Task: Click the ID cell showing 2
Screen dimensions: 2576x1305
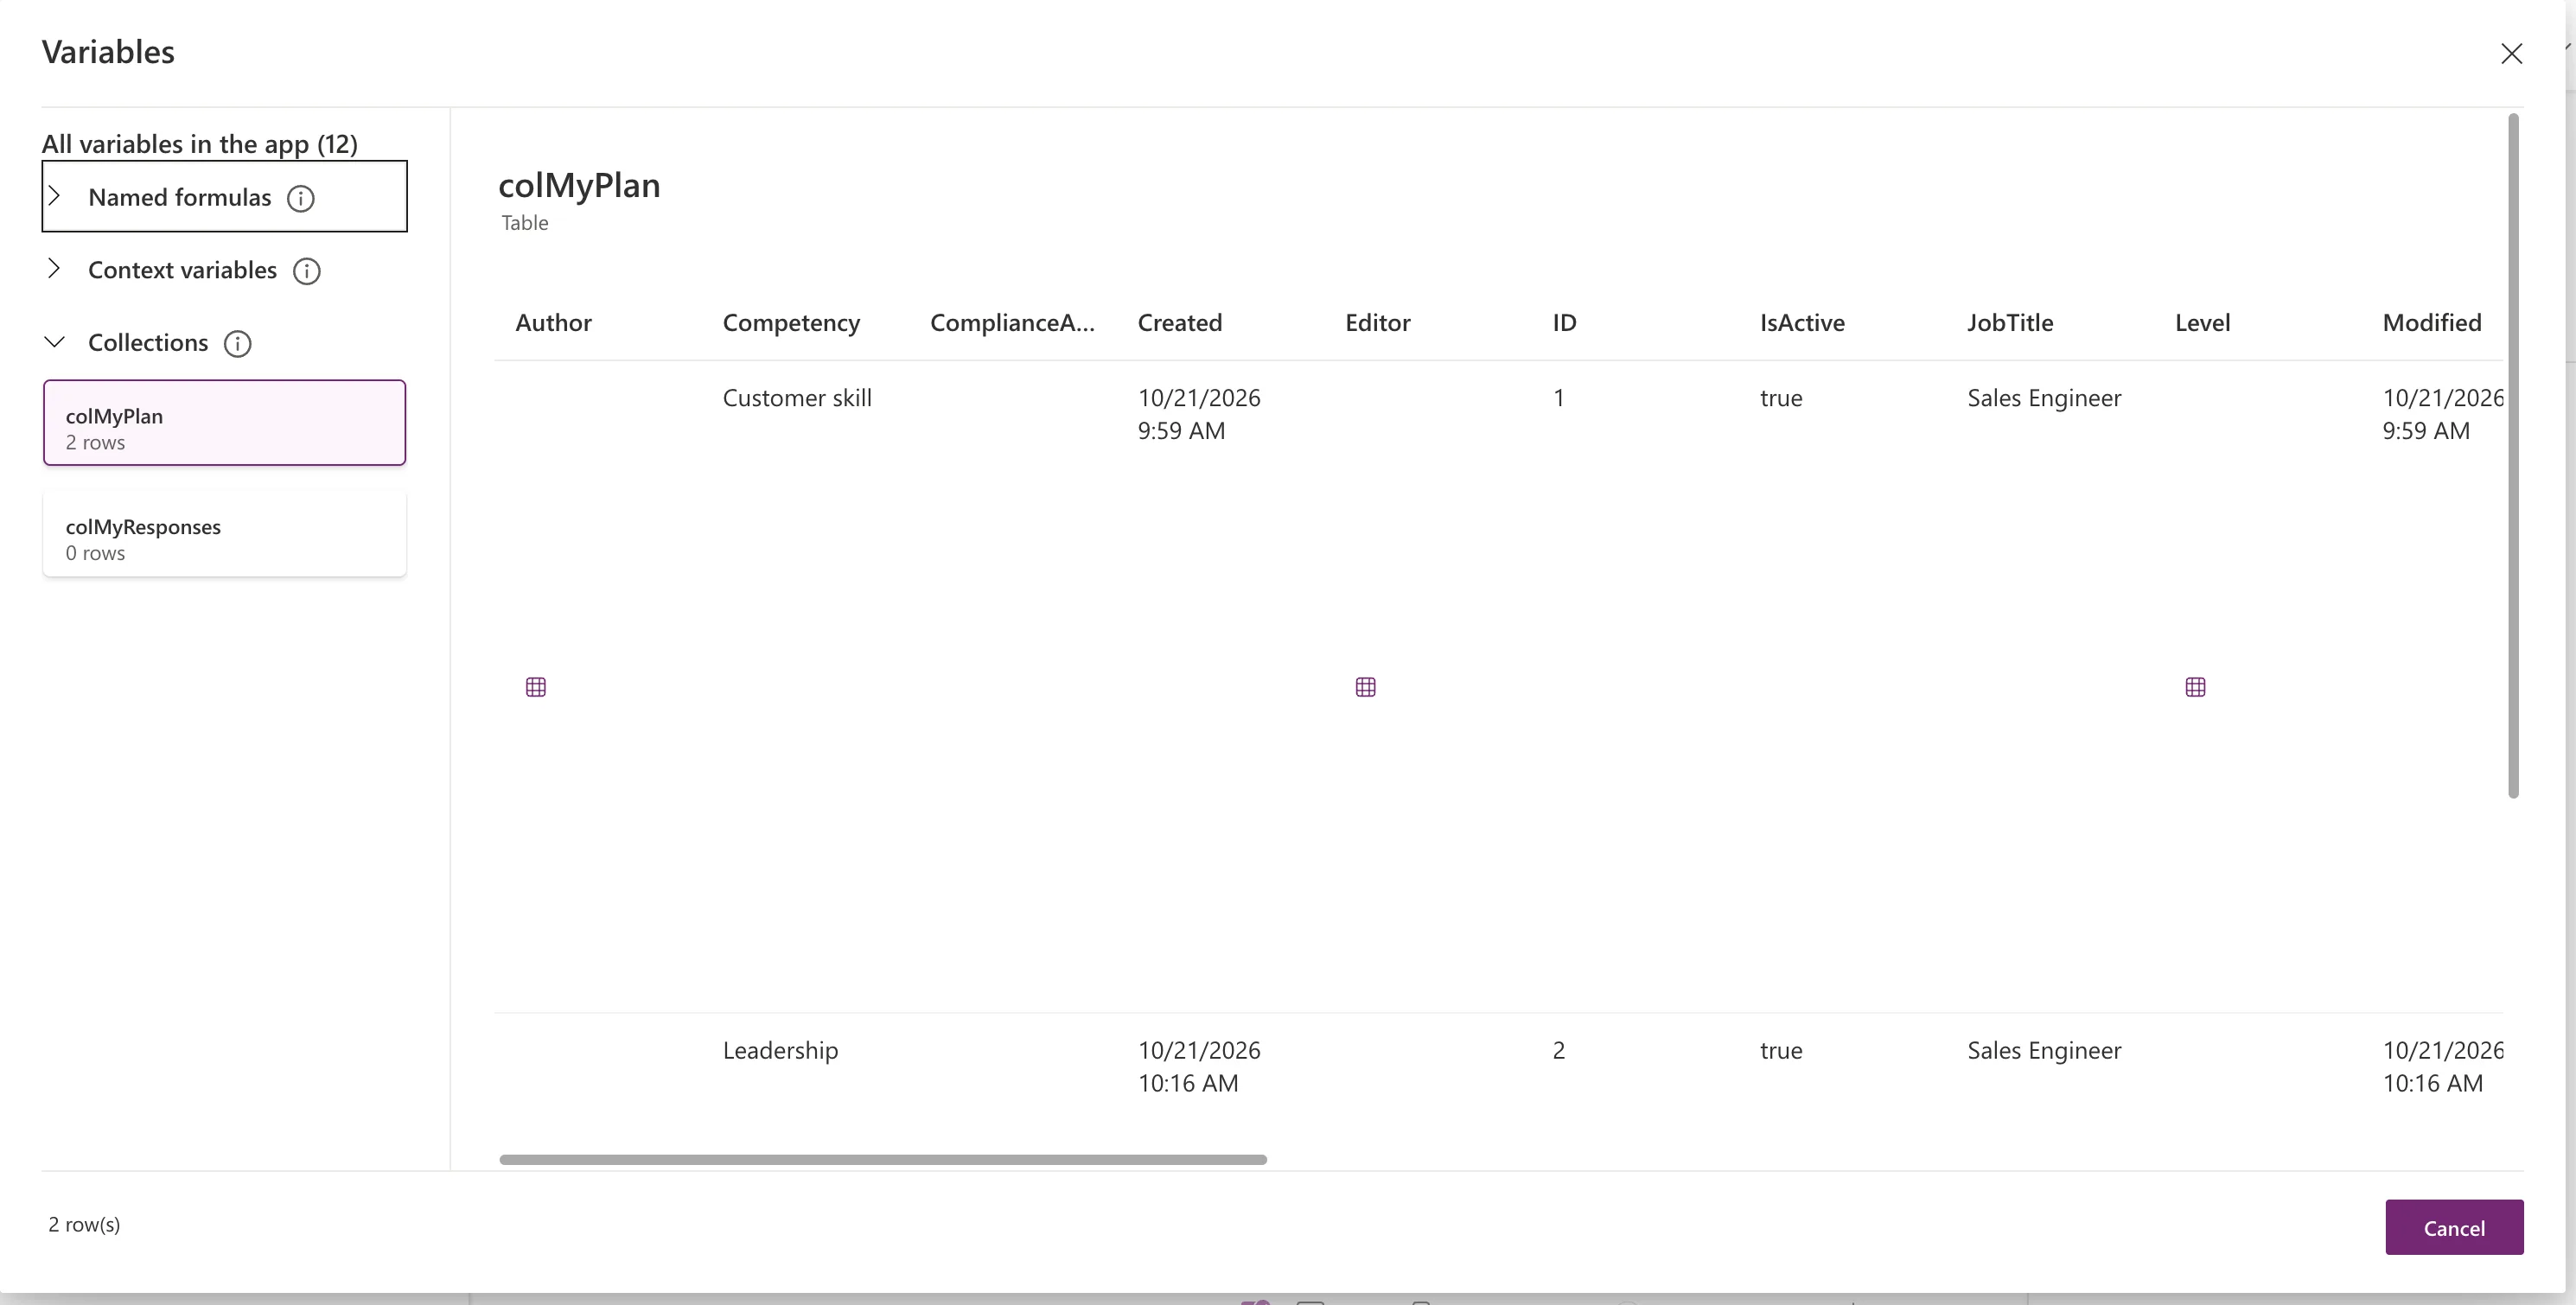Action: click(x=1559, y=1051)
